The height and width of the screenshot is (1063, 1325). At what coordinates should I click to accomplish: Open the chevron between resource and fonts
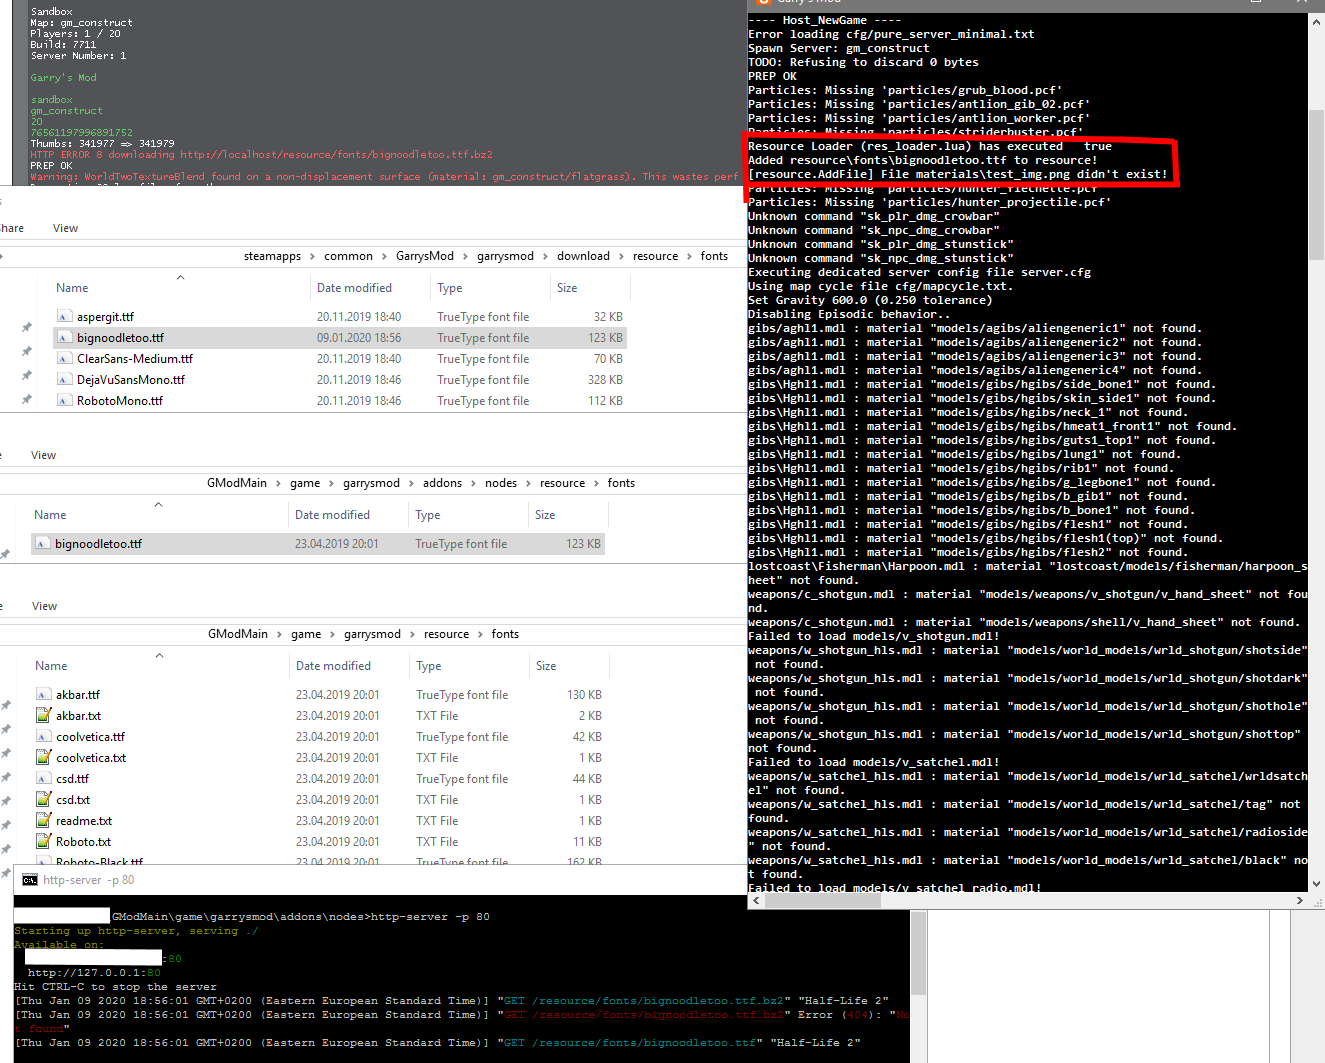(688, 255)
